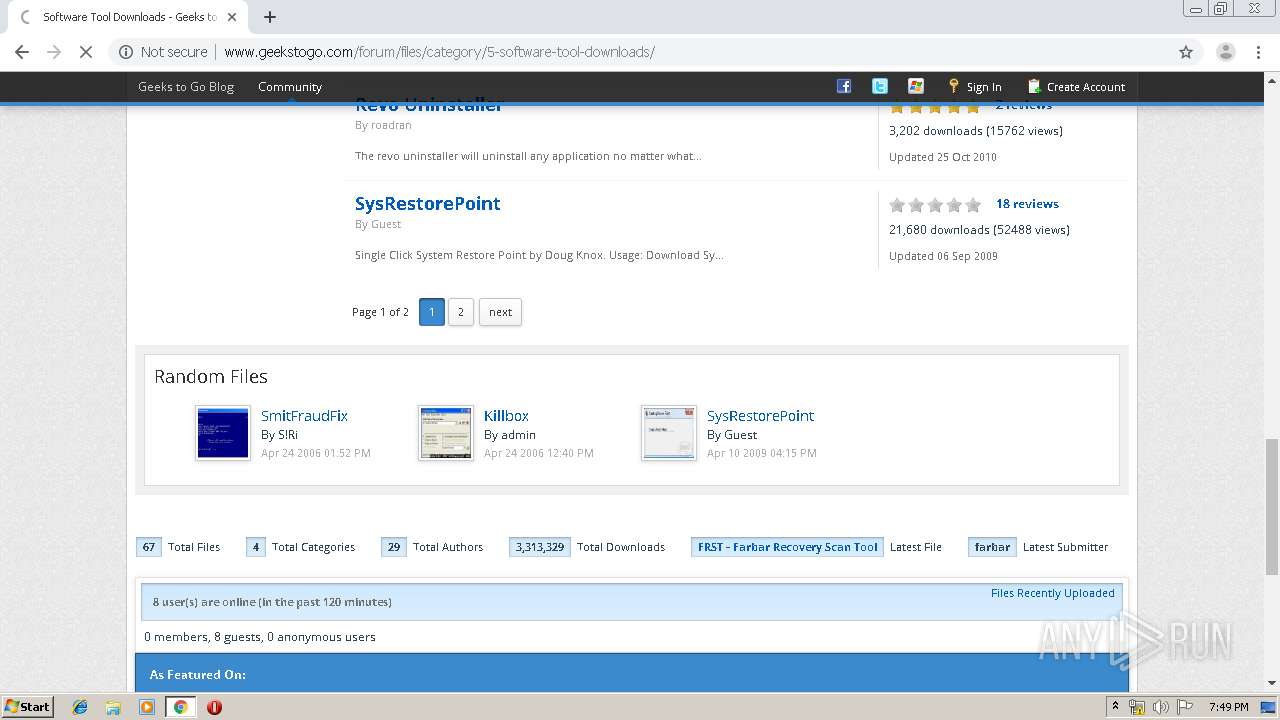Read the 18 reviews for SysRestorePoint
1280x720 pixels.
(x=1027, y=203)
